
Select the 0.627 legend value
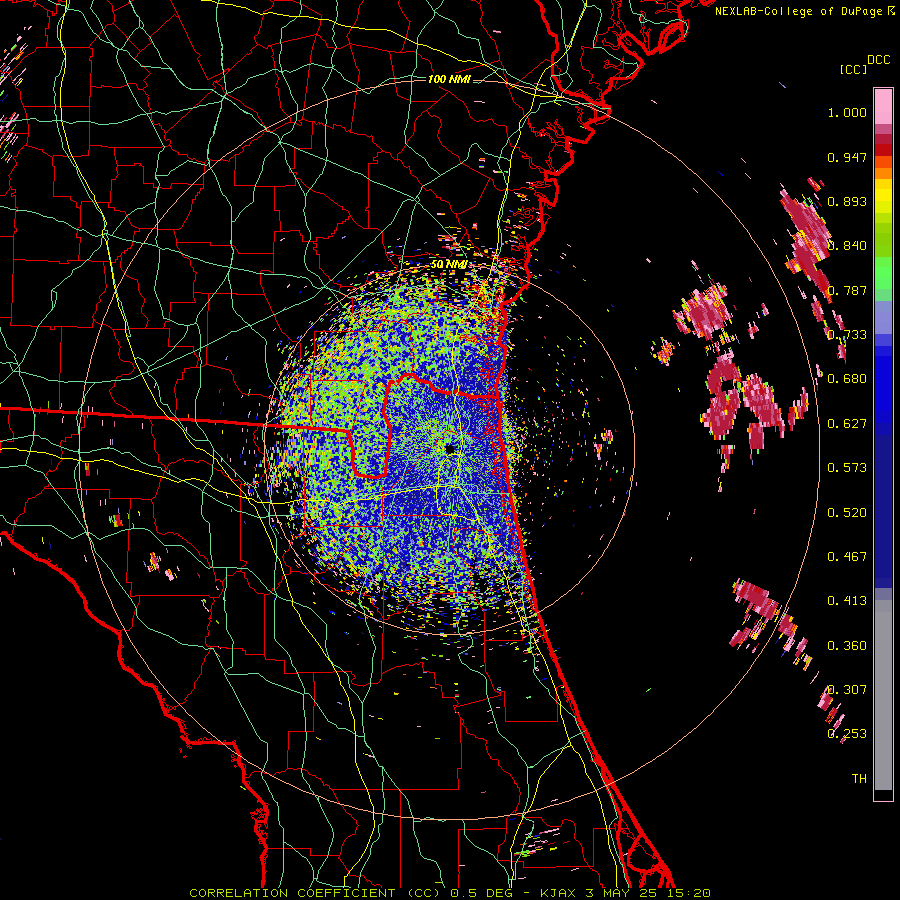coord(847,424)
